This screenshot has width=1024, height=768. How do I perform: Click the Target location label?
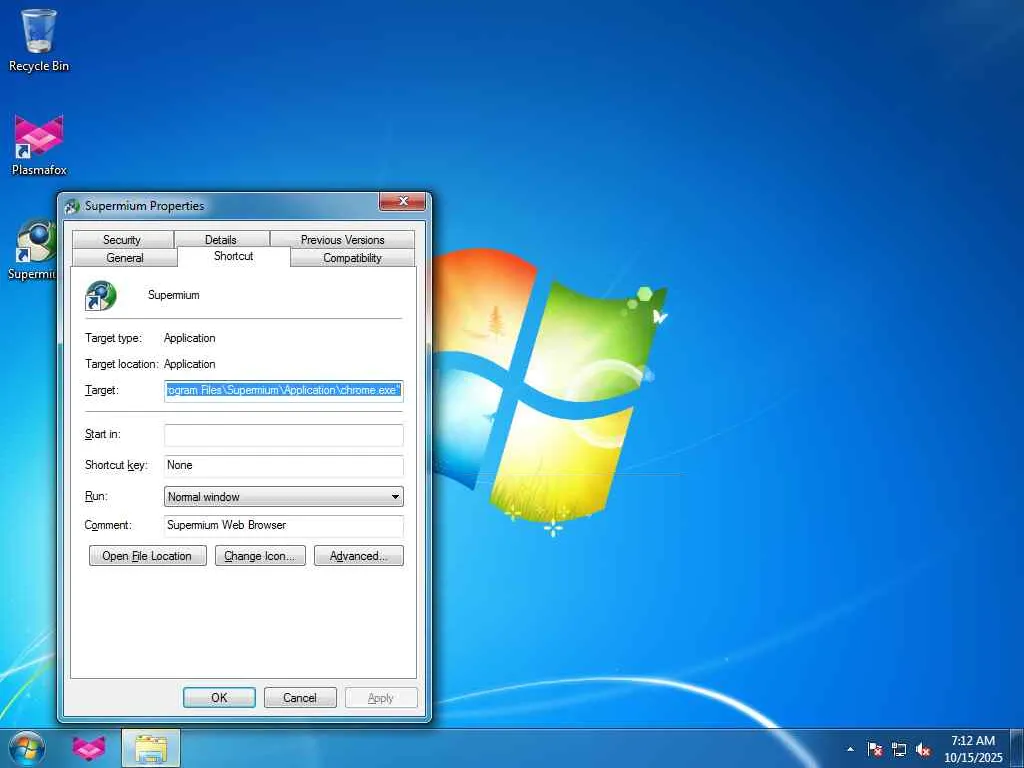(121, 364)
